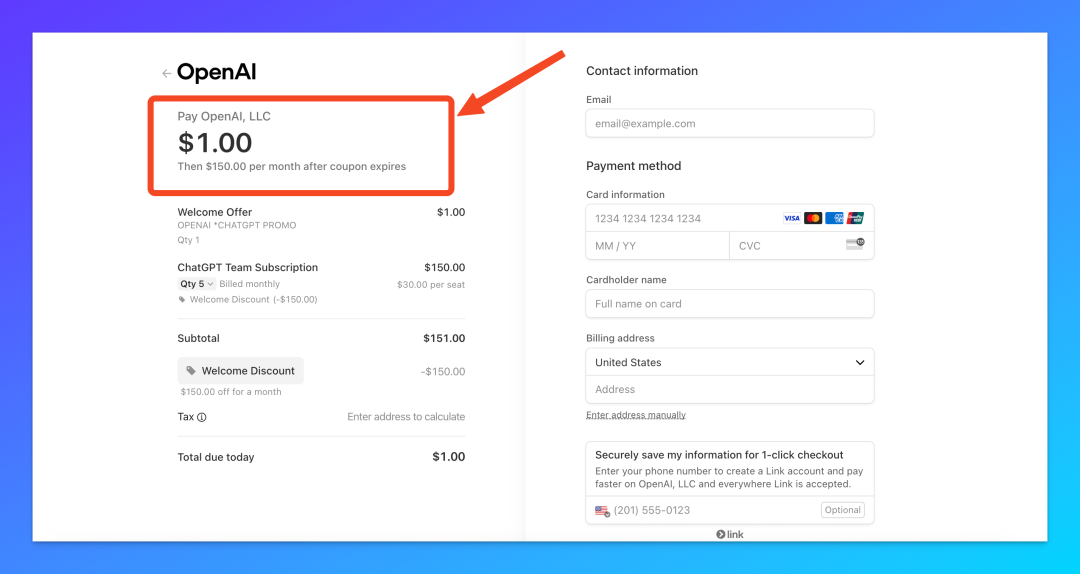The width and height of the screenshot is (1080, 574).
Task: Click the Payment method heading
Action: tap(634, 166)
